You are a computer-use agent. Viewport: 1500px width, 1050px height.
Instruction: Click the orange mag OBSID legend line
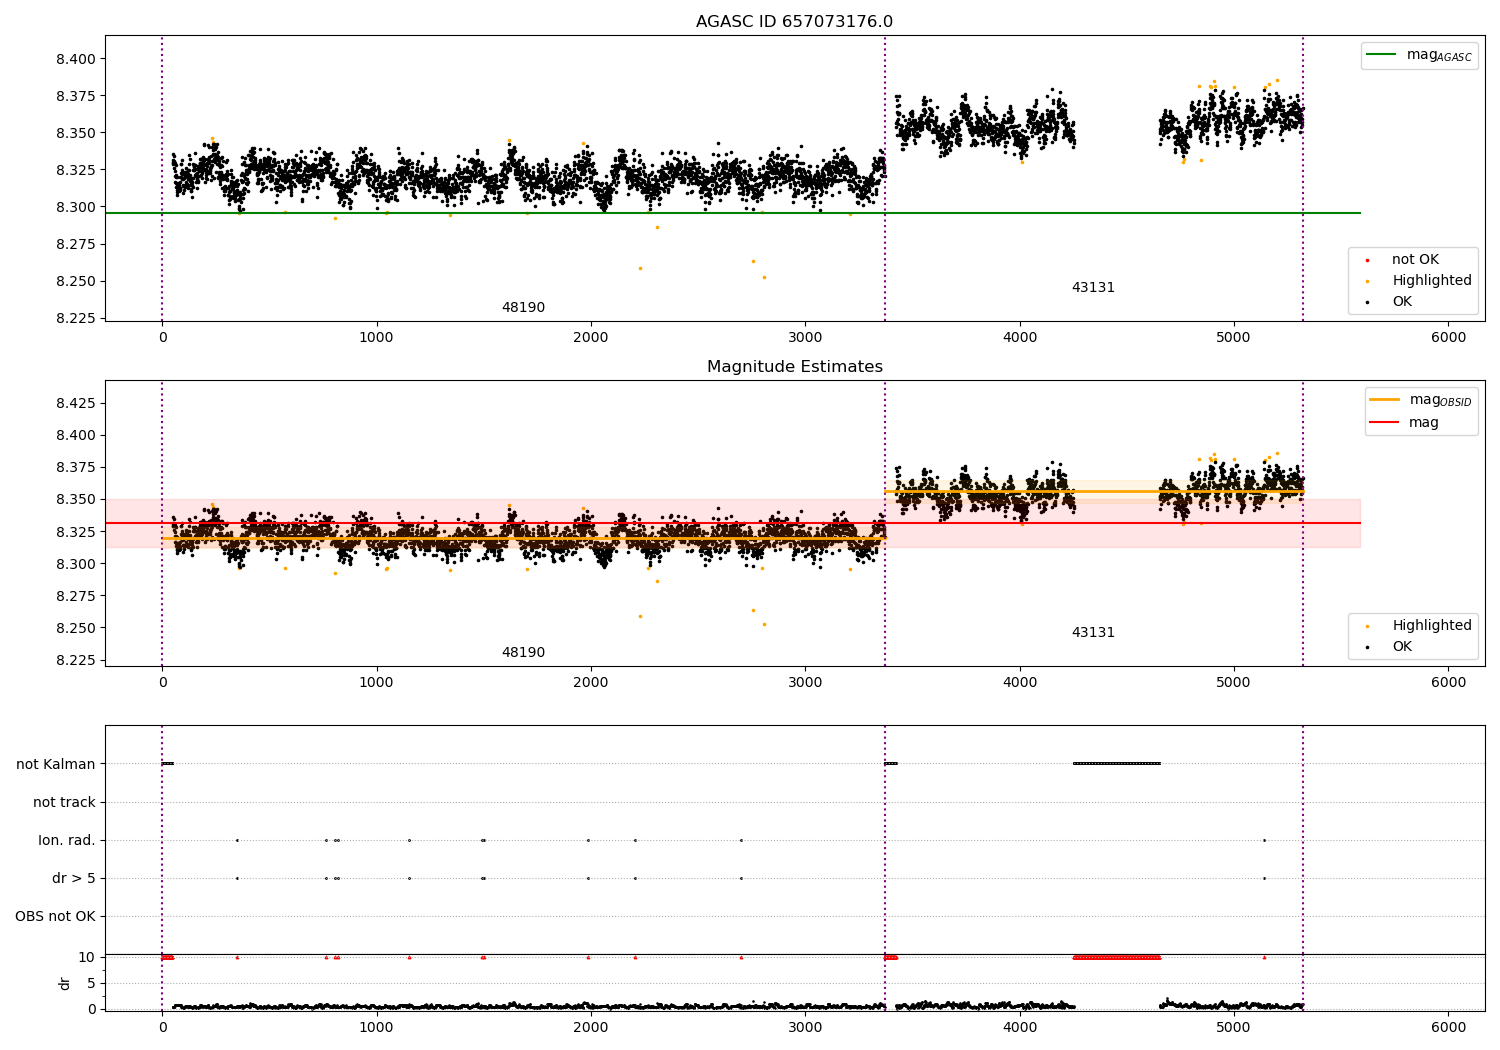pyautogui.click(x=1385, y=400)
